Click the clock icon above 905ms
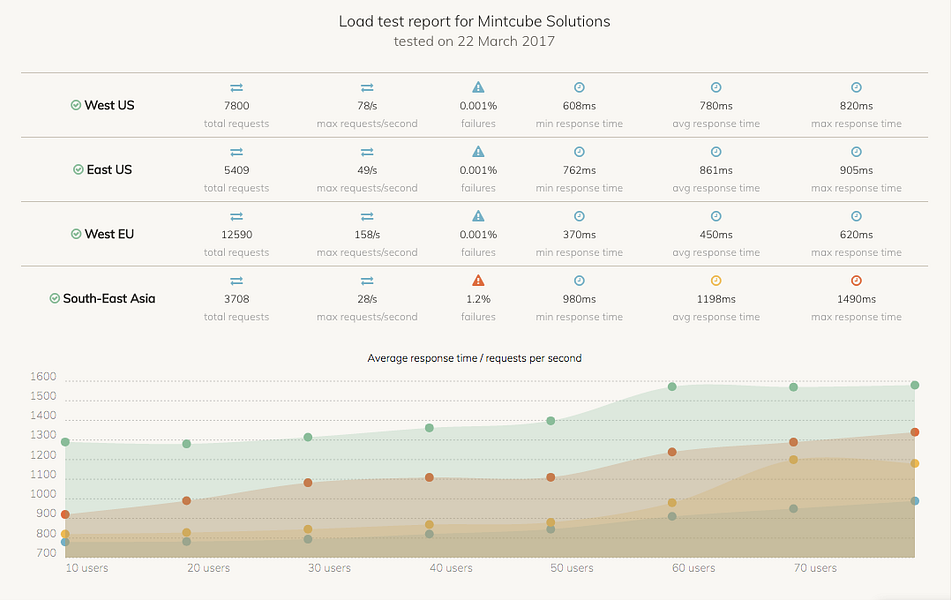The width and height of the screenshot is (951, 600). (x=856, y=152)
